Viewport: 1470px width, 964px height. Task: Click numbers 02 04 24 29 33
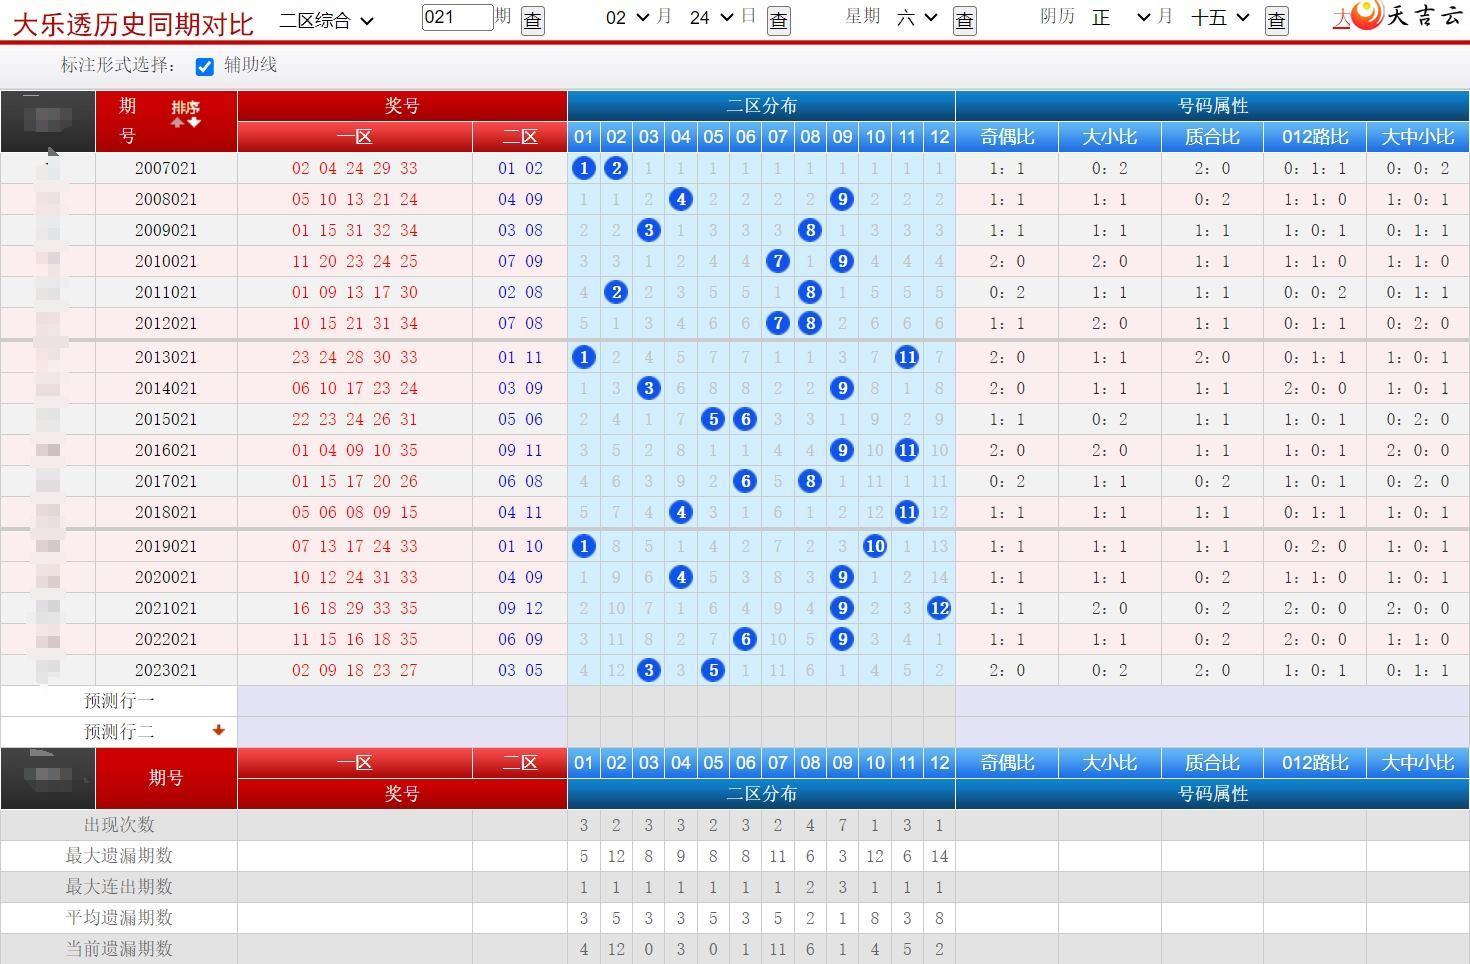355,168
